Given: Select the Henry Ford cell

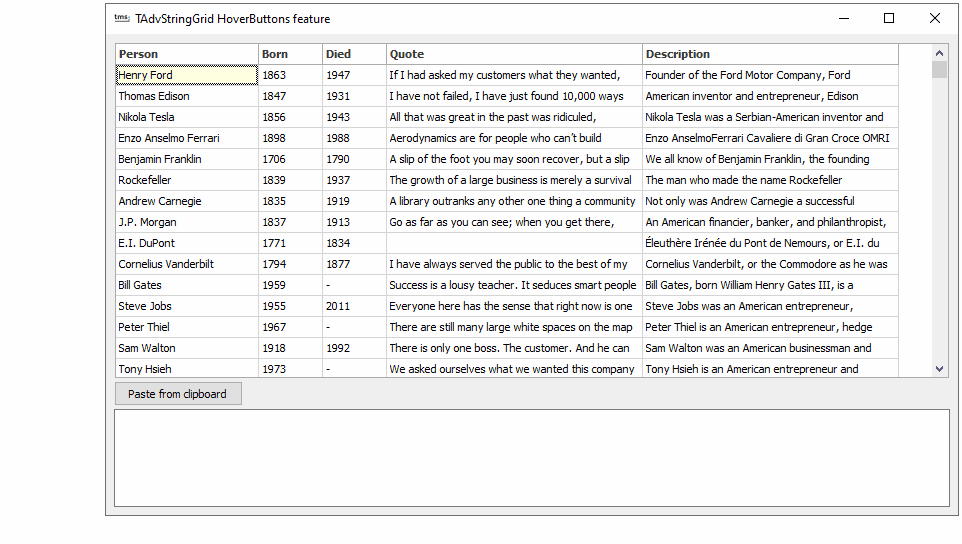Looking at the screenshot, I should (x=187, y=75).
